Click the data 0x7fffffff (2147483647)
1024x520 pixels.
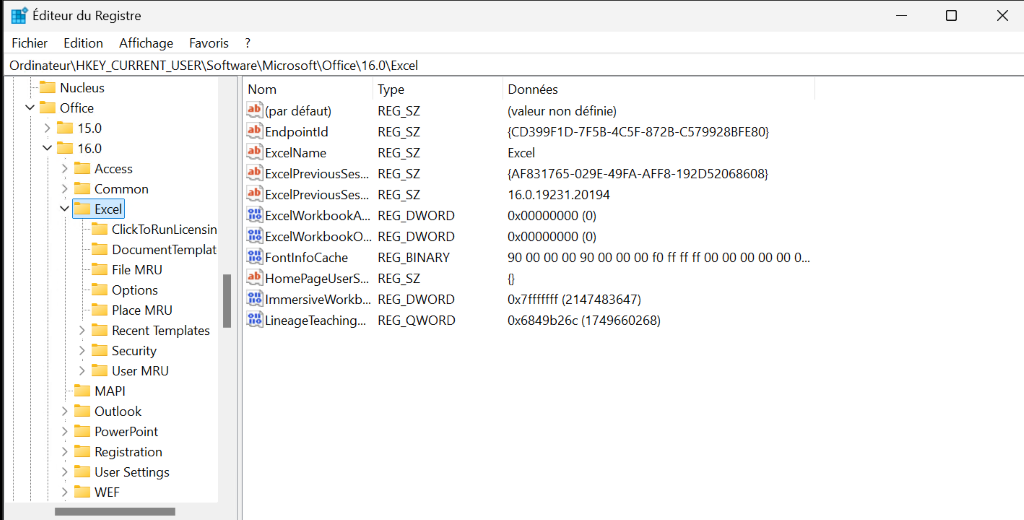(x=574, y=299)
